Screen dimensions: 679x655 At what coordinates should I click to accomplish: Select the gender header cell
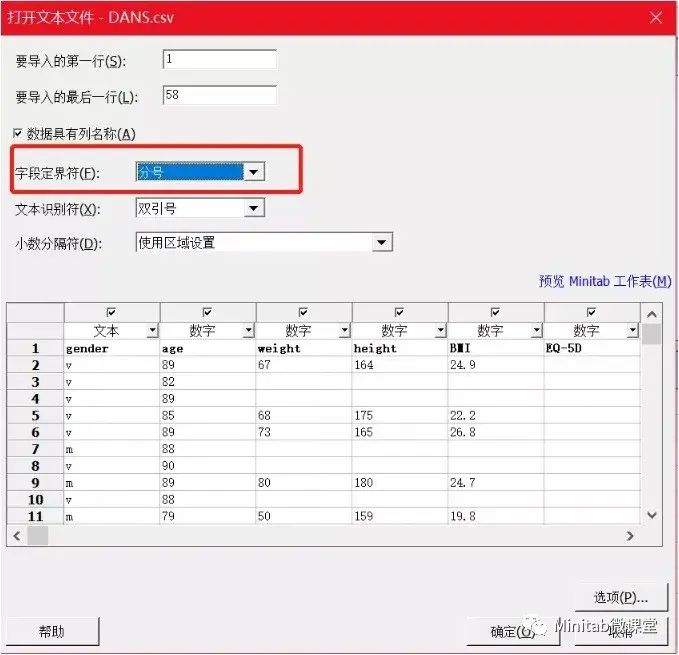coord(112,348)
